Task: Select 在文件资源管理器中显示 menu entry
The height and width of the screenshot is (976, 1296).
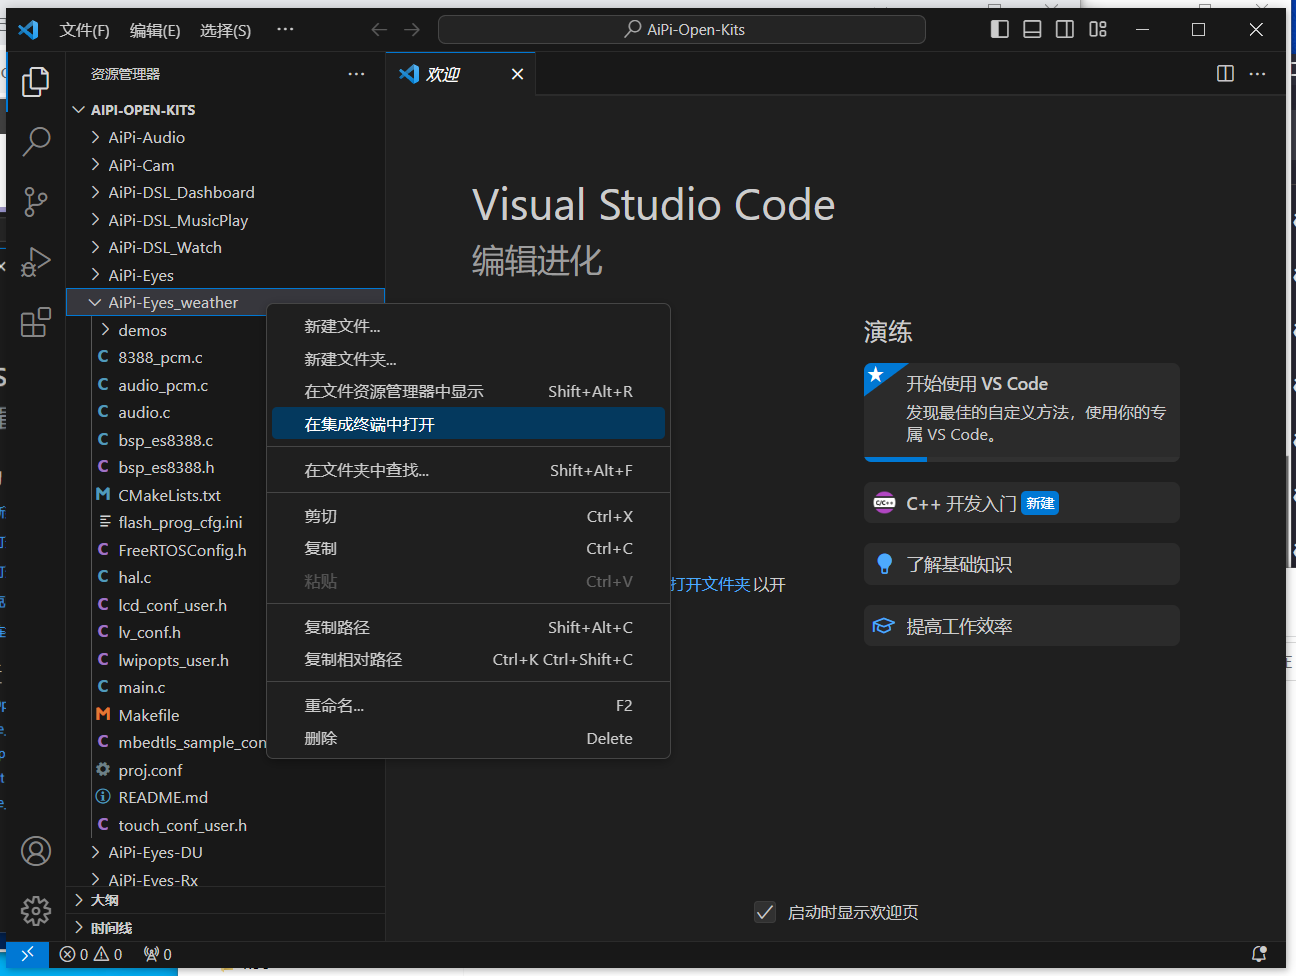Action: 468,391
